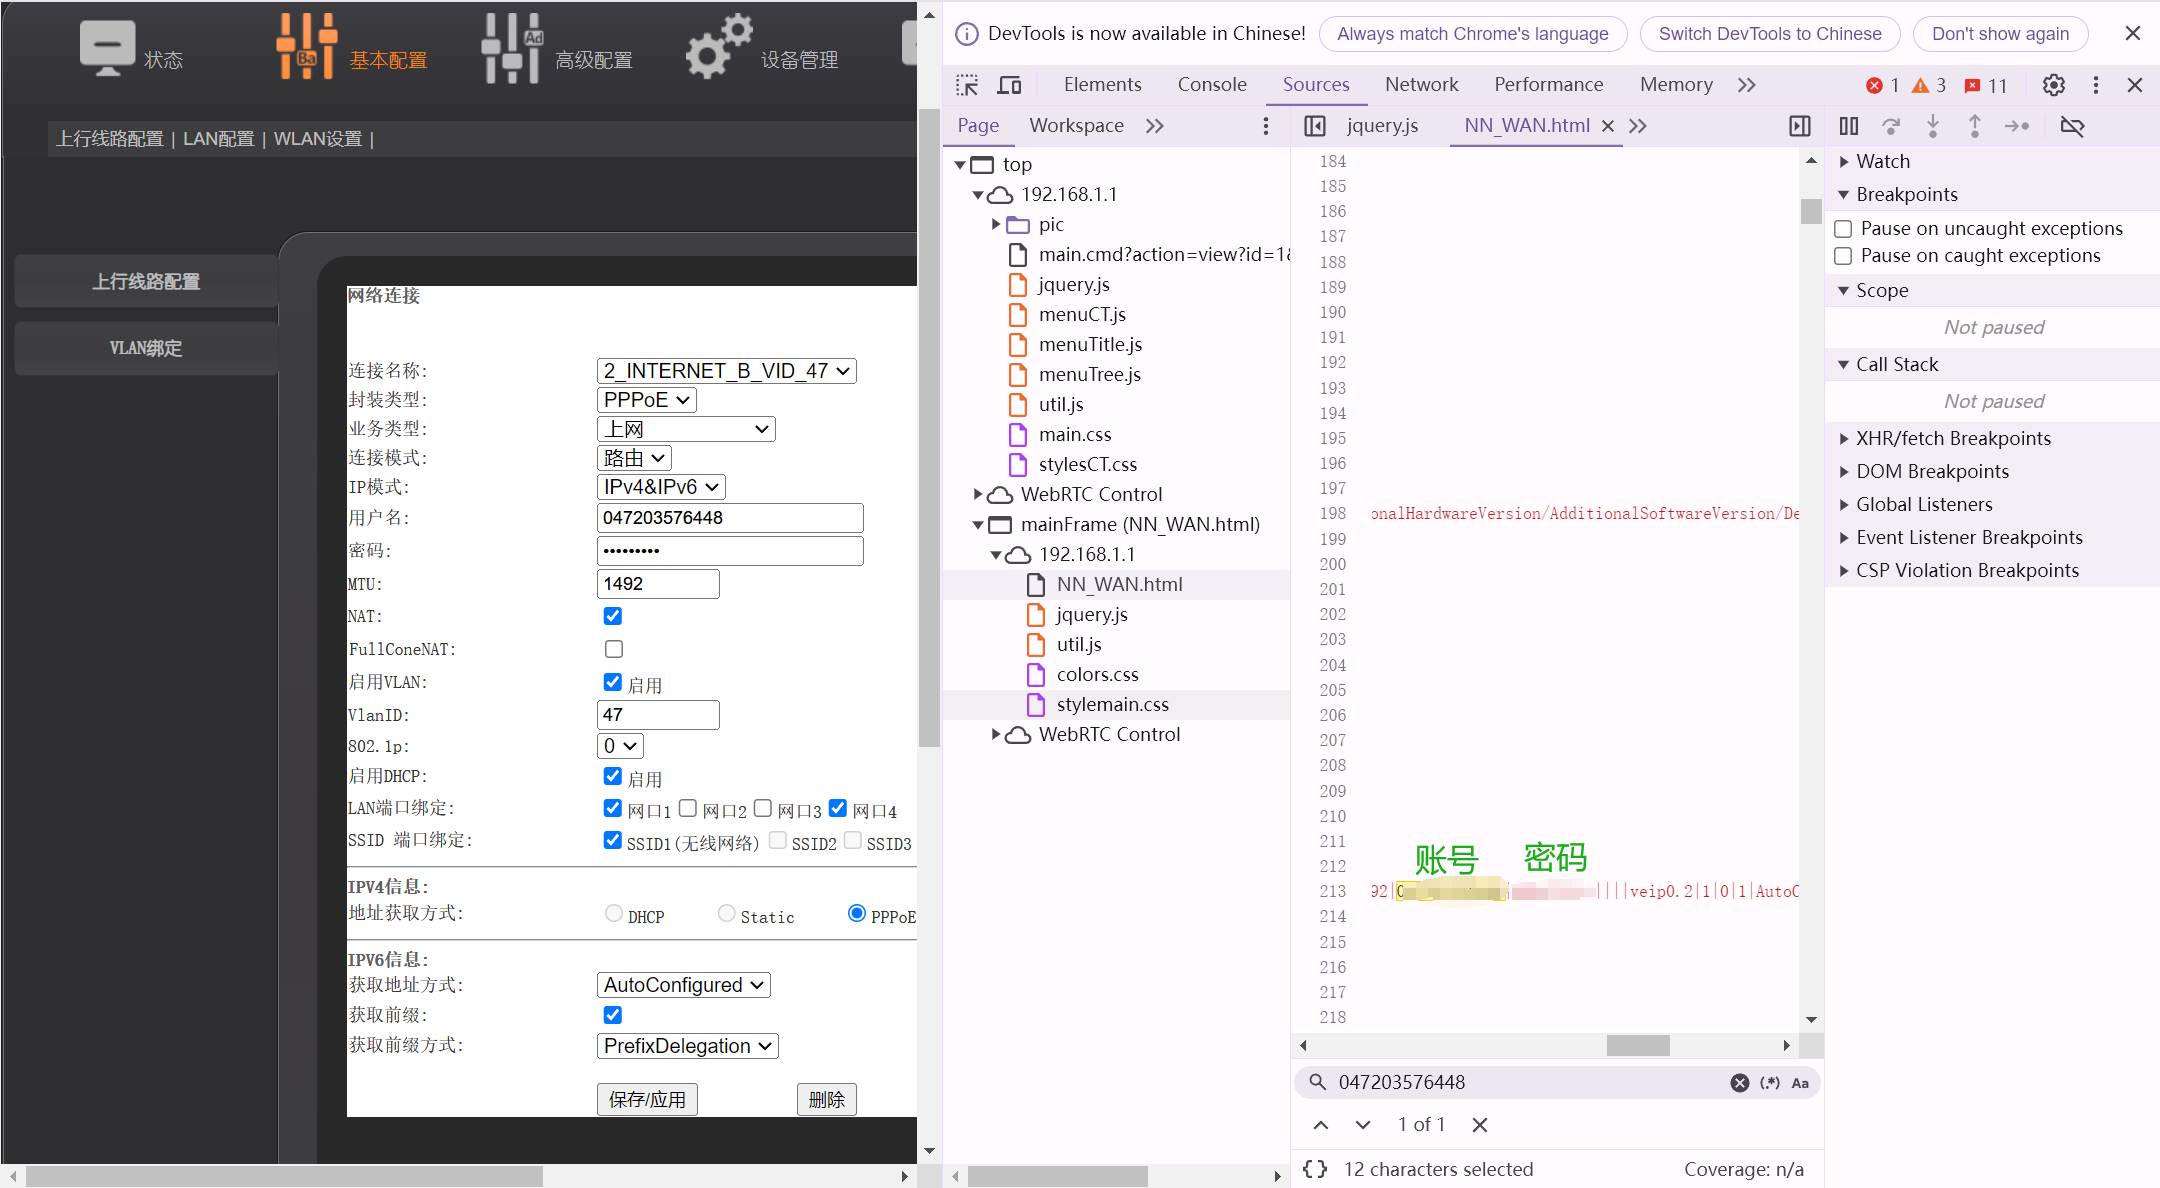Open DevTools settings gear
The height and width of the screenshot is (1188, 2160).
tap(2053, 85)
